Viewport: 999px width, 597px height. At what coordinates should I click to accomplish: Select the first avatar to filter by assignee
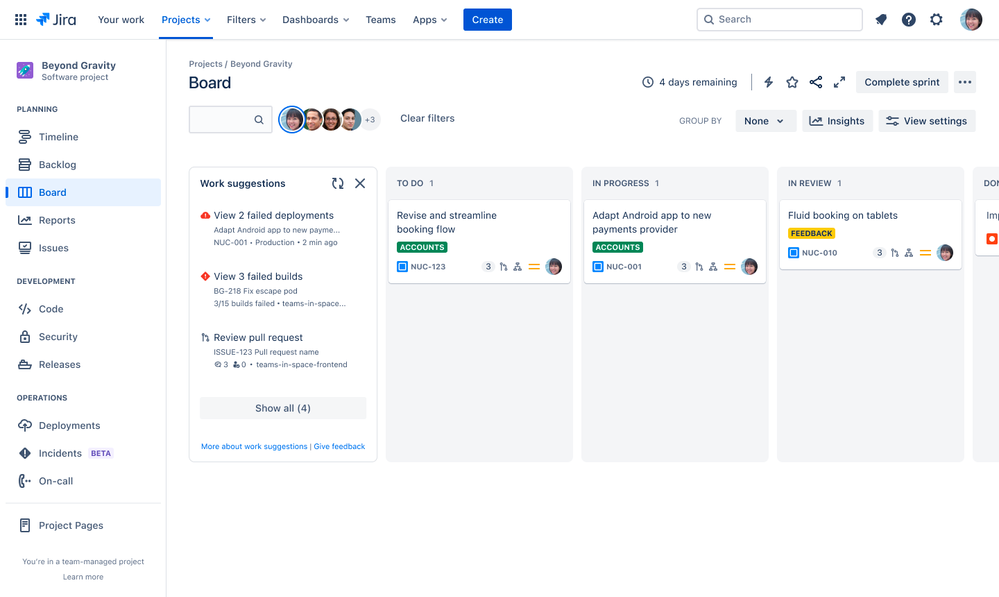pos(292,119)
